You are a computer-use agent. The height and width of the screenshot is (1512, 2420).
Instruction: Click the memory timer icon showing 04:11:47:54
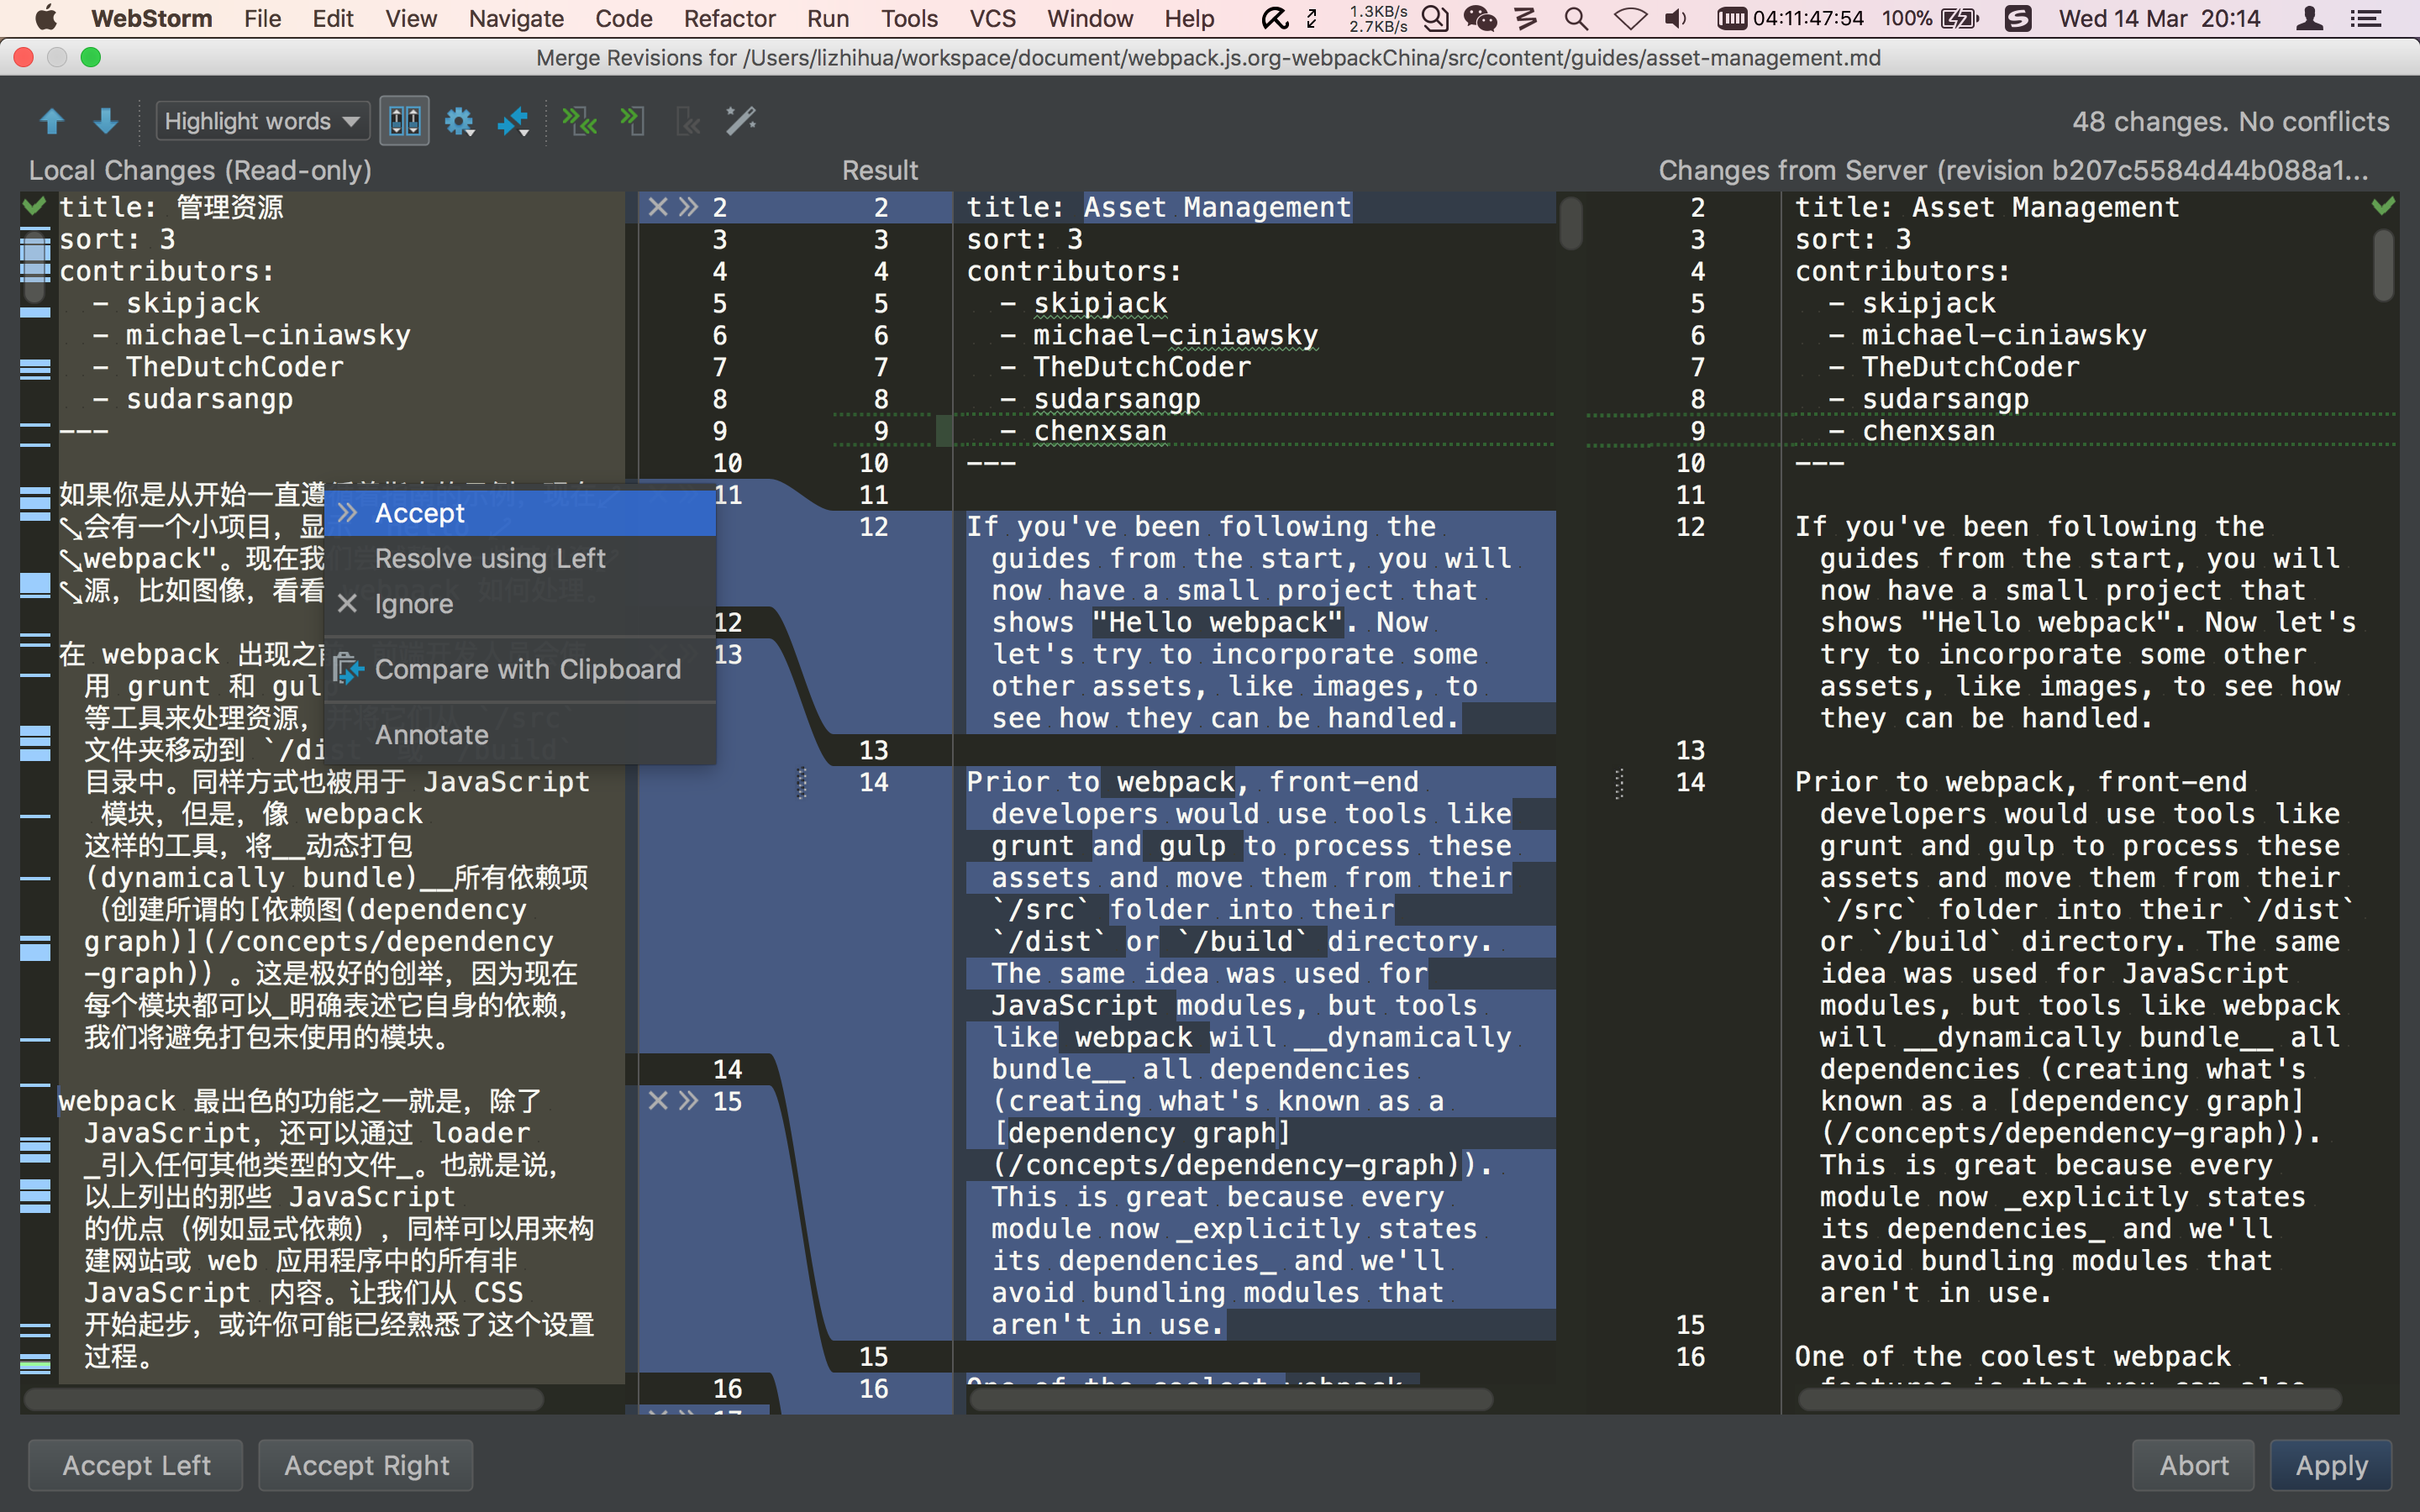(x=1790, y=18)
